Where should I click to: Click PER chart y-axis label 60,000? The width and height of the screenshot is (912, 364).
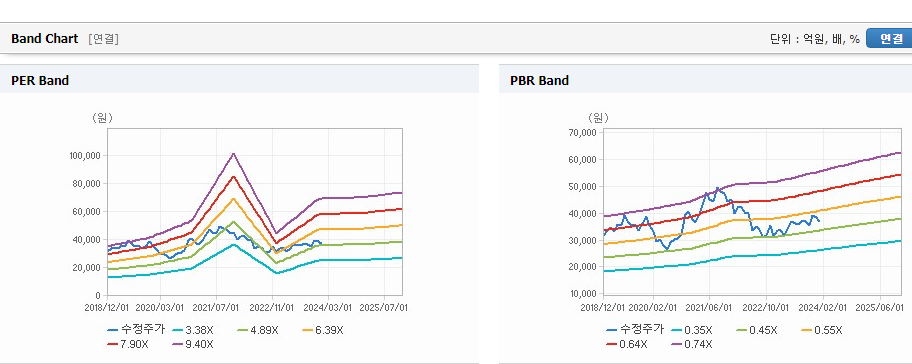[88, 212]
